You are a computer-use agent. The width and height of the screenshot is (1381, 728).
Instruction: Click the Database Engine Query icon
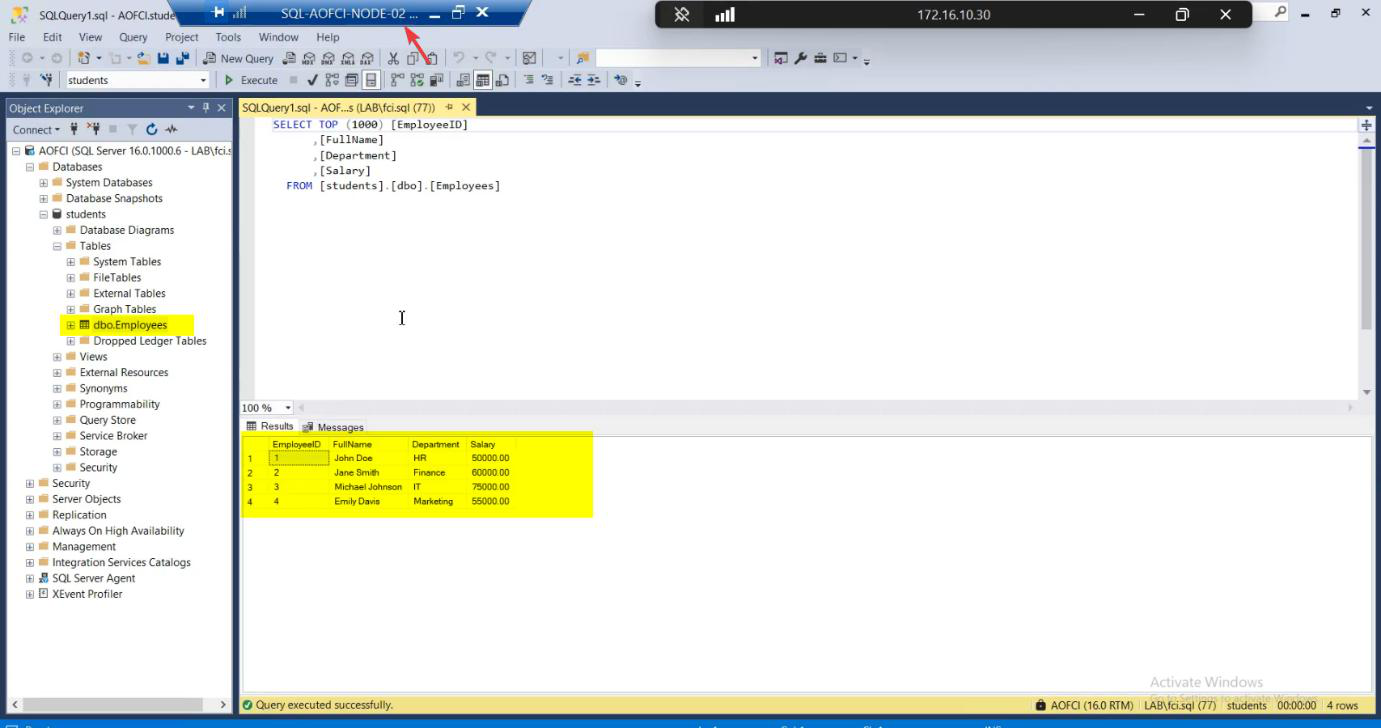[289, 58]
